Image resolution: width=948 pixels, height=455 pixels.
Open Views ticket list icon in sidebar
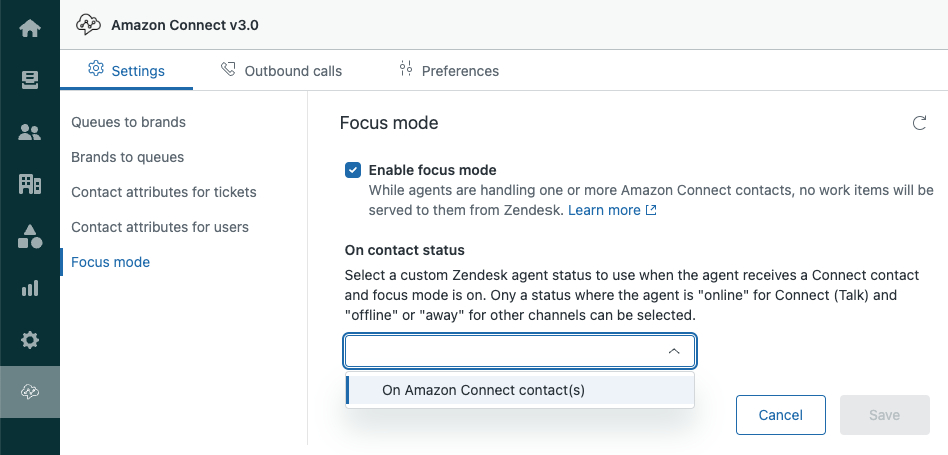(x=30, y=79)
